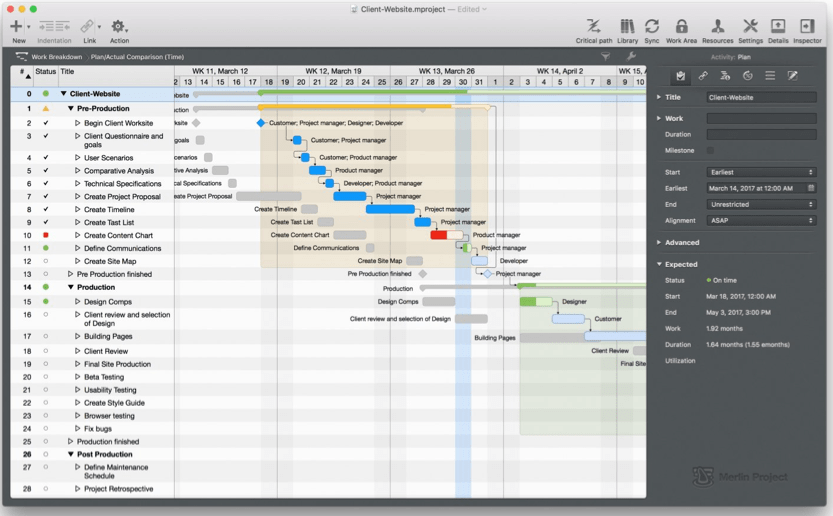This screenshot has height=516, width=833.
Task: Show the Details toolbar icon
Action: click(x=778, y=26)
